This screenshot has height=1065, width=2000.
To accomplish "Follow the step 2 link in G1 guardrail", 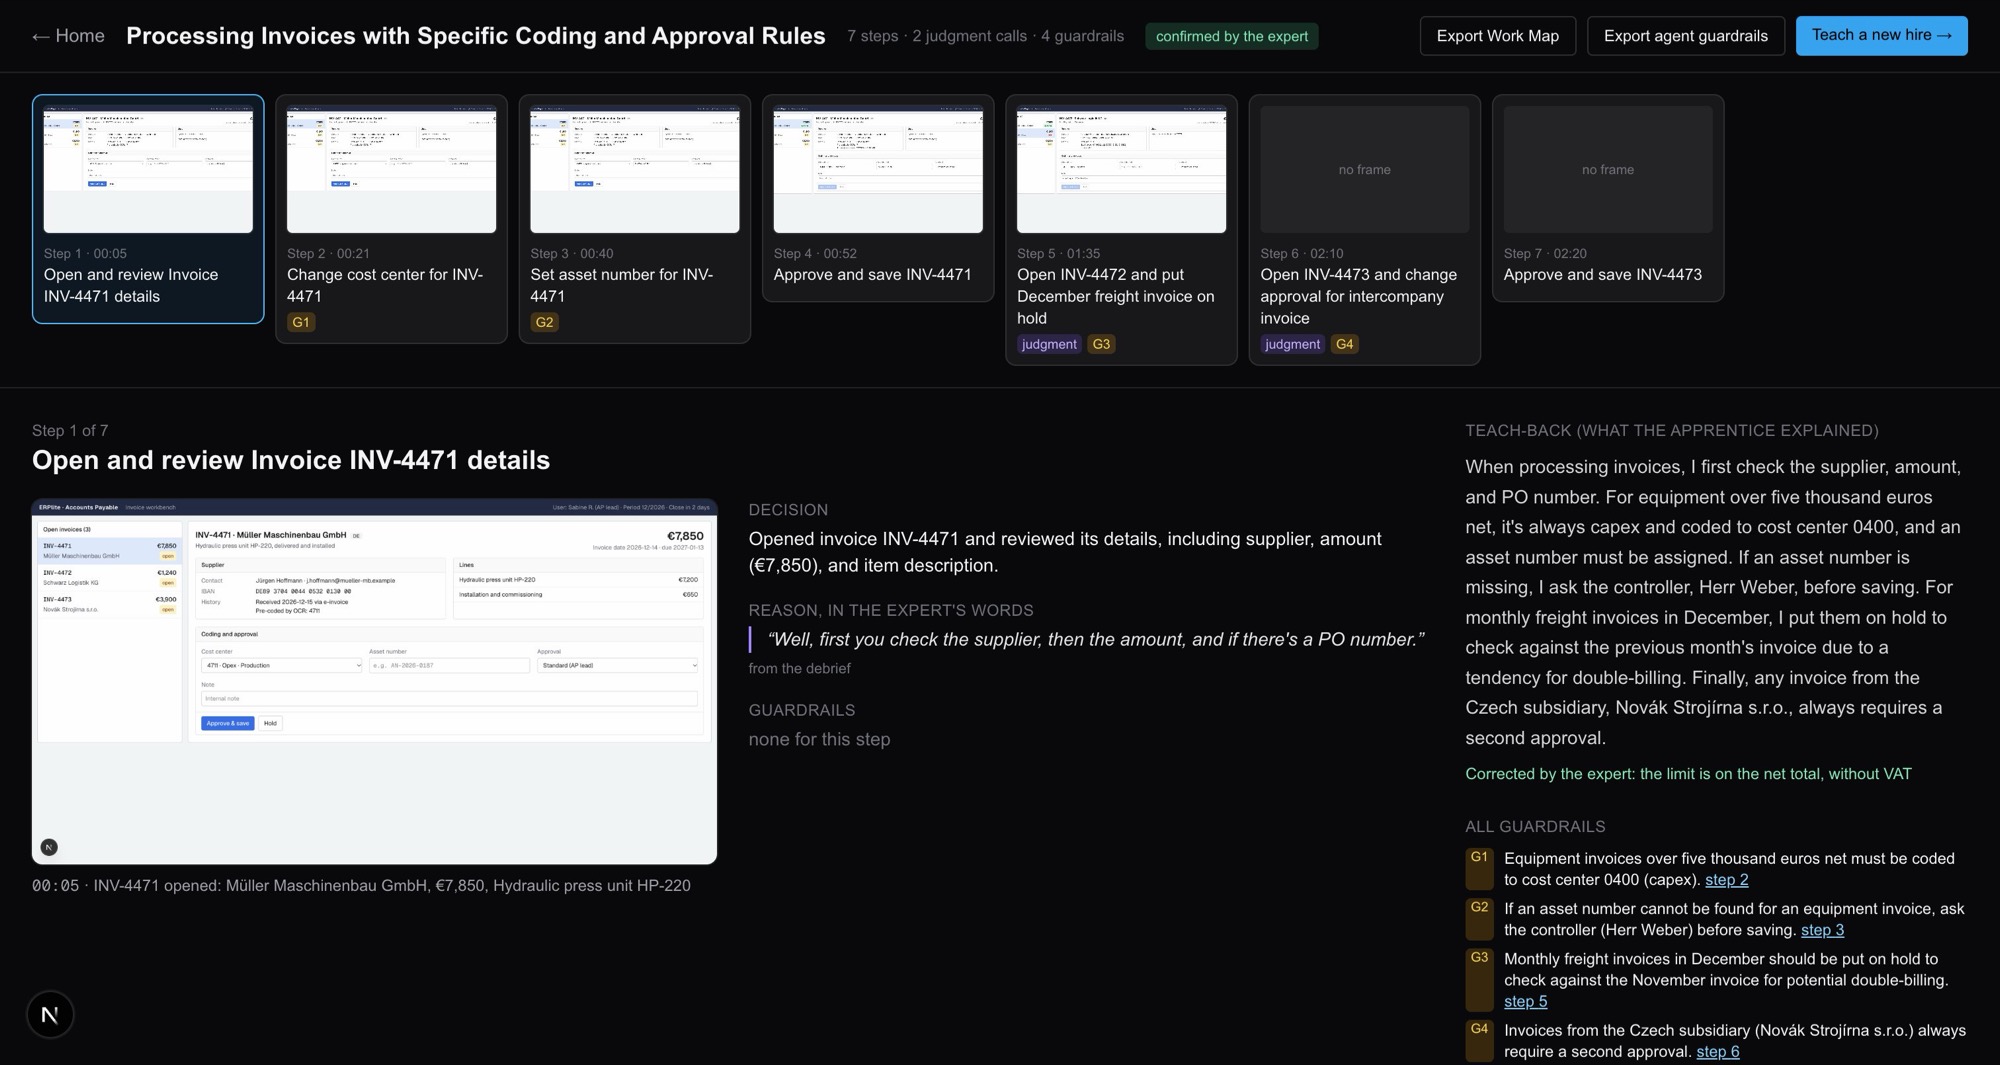I will 1726,880.
